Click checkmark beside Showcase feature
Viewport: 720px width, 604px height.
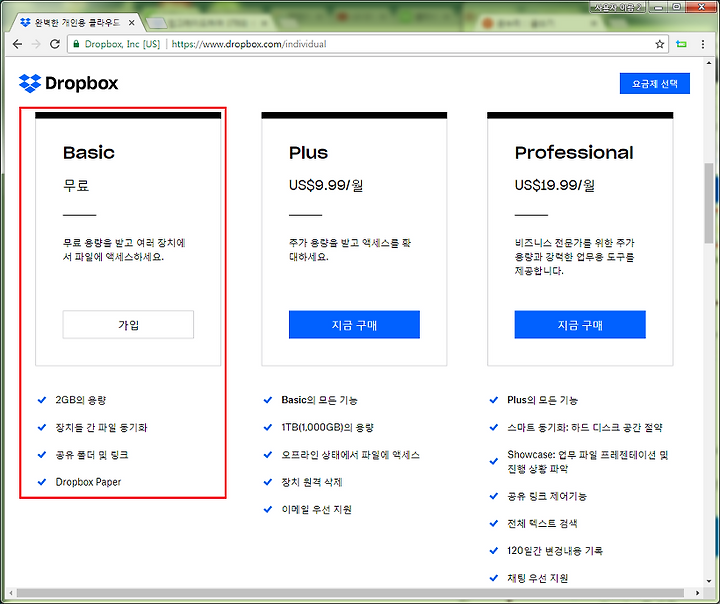[x=494, y=461]
